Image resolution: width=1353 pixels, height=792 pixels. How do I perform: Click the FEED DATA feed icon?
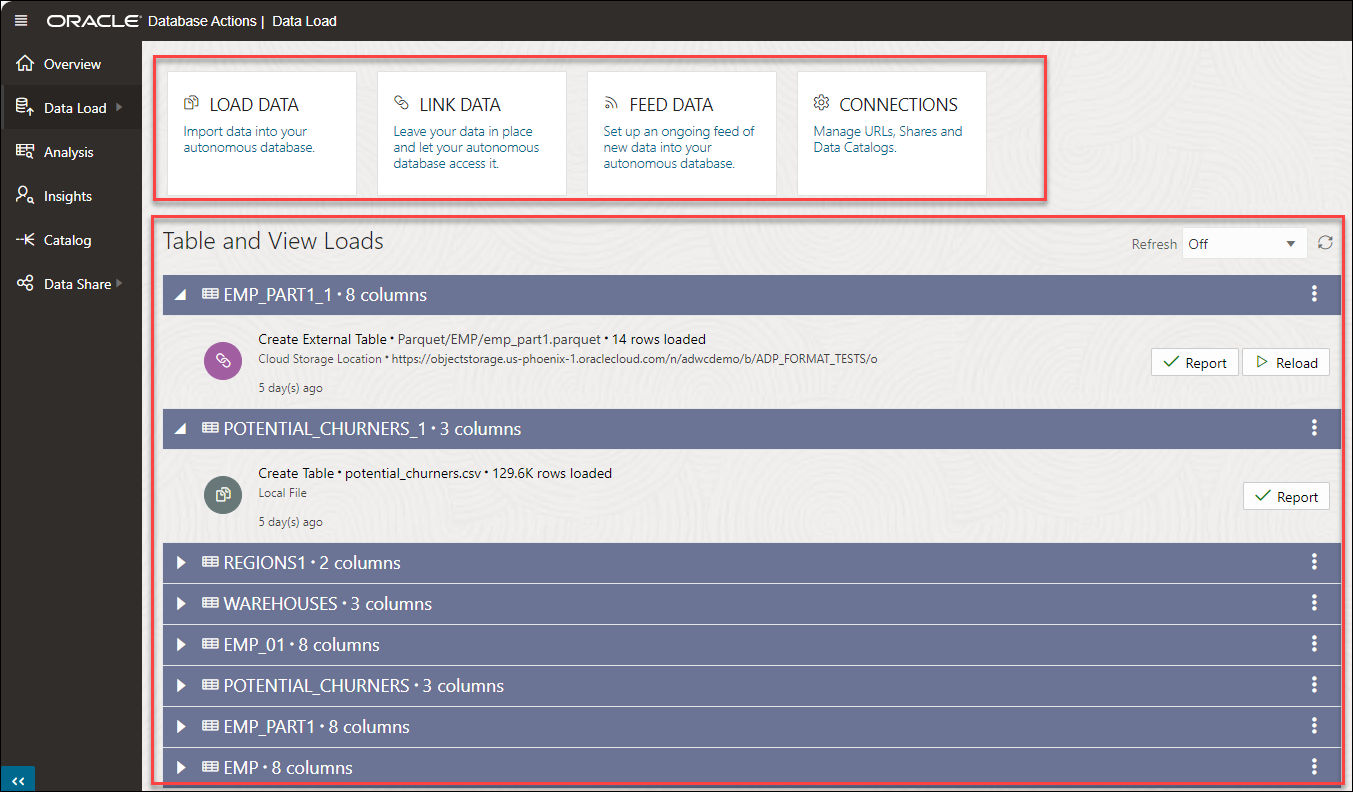pos(612,103)
